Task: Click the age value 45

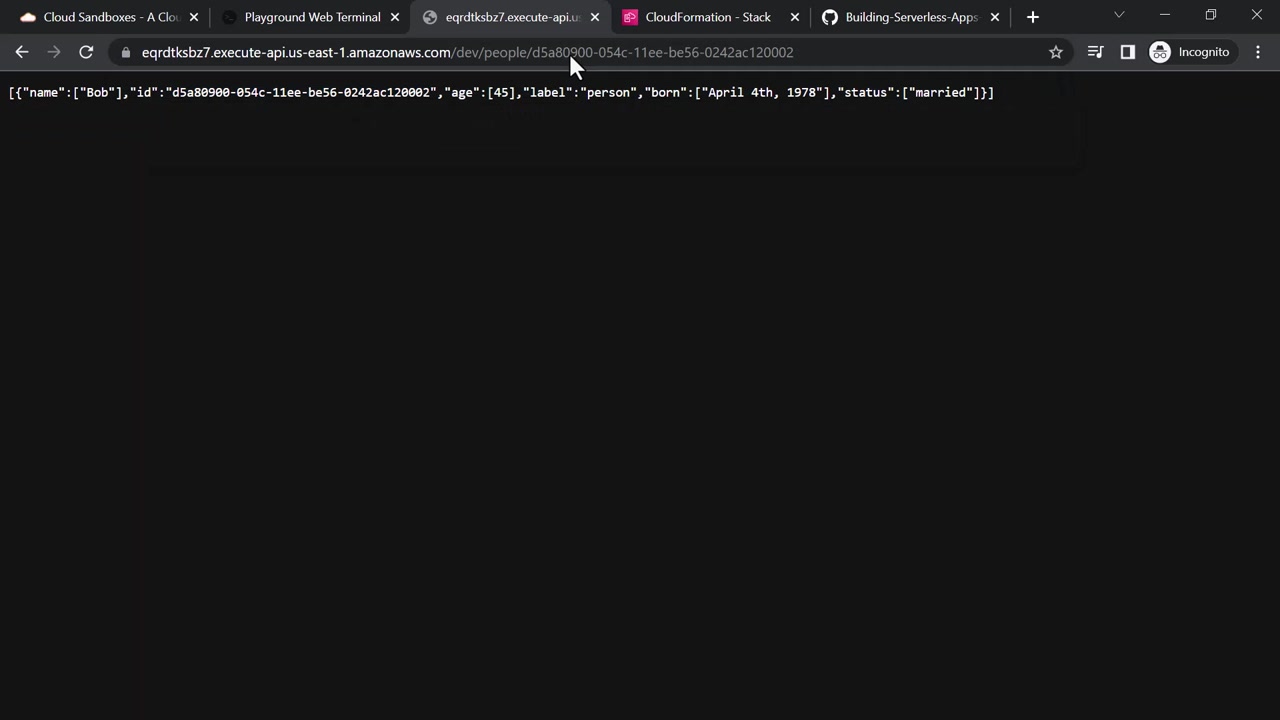Action: click(x=501, y=92)
